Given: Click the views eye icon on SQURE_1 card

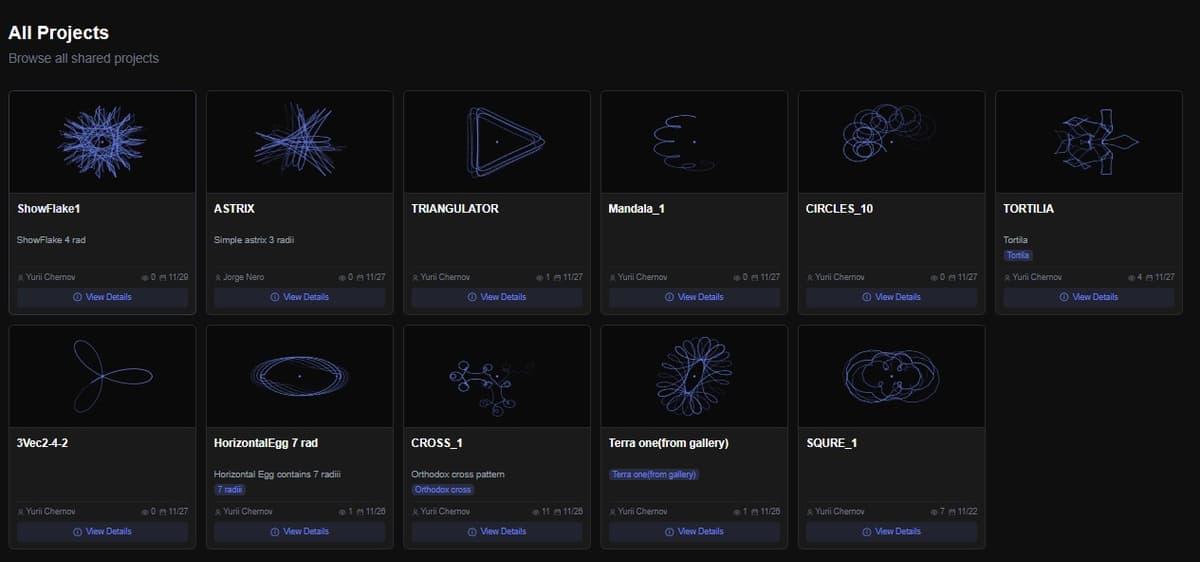Looking at the screenshot, I should click(x=934, y=511).
